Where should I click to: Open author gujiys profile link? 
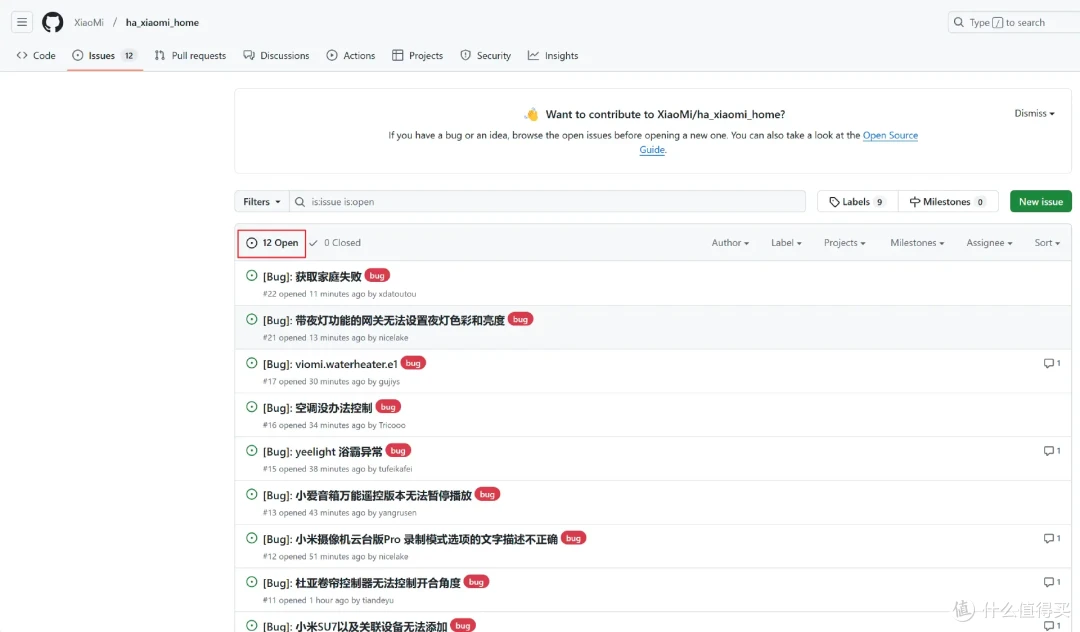pos(389,381)
